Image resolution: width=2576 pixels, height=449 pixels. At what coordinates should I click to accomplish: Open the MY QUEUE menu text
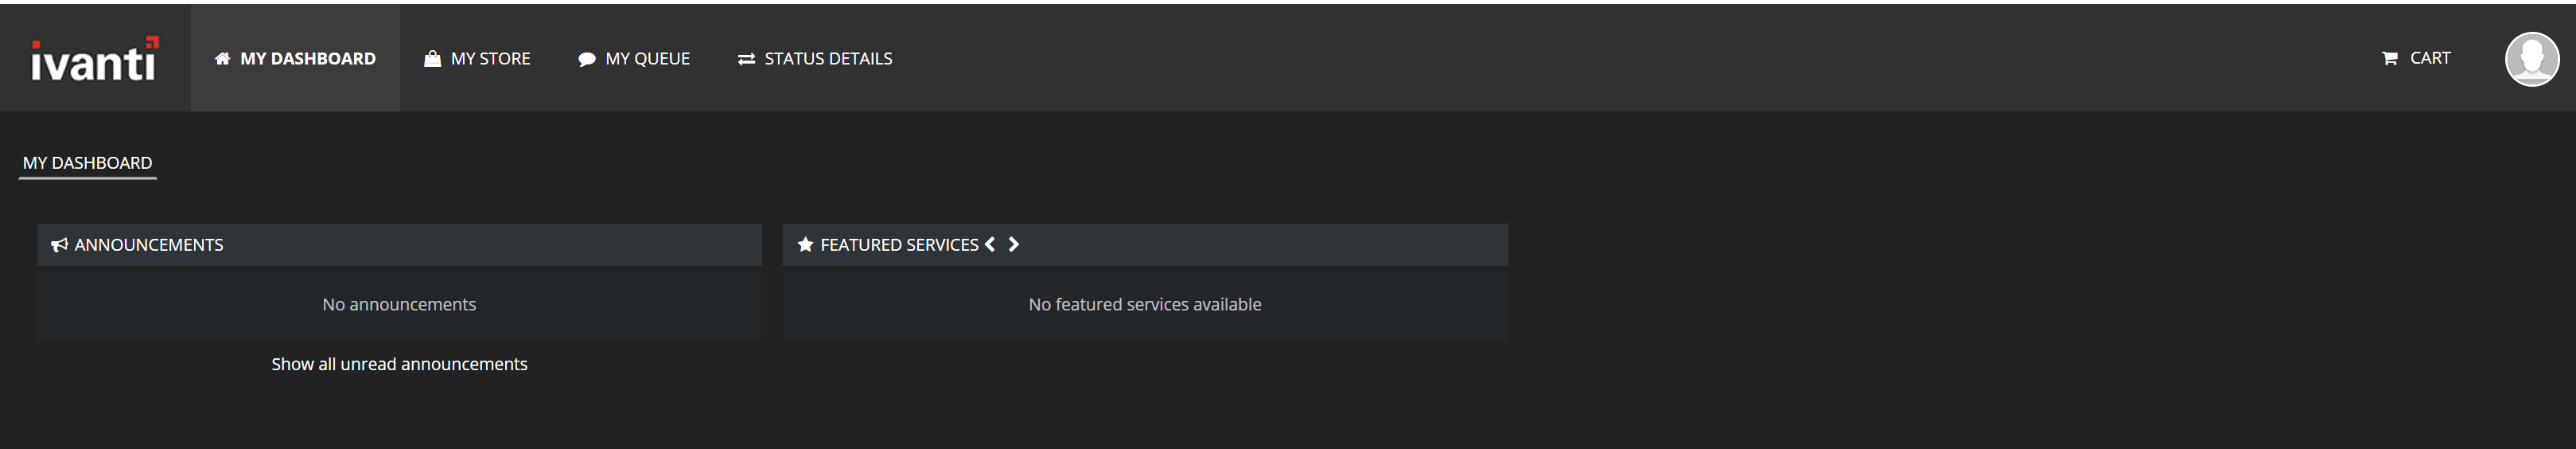coord(647,59)
